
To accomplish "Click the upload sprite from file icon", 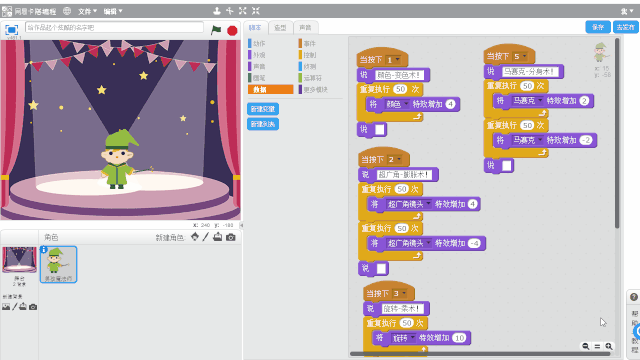I will 218,237.
